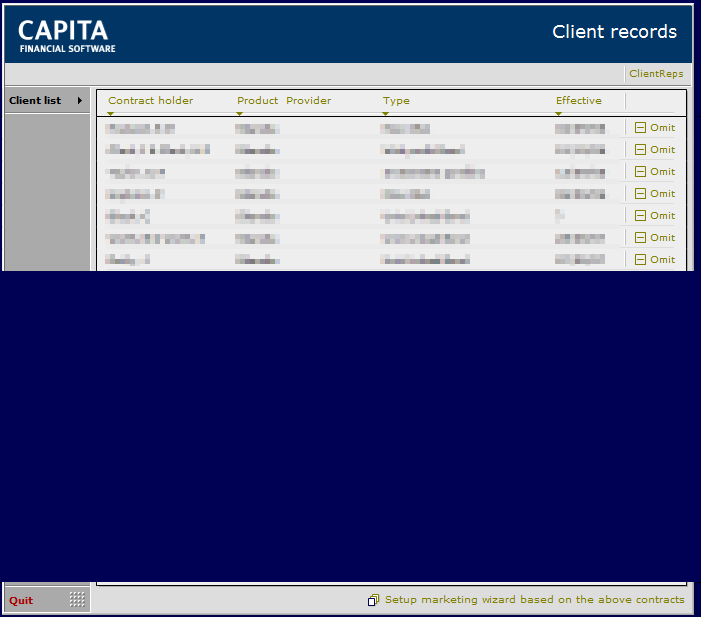Omit the fifth contract row
701x617 pixels.
click(655, 216)
